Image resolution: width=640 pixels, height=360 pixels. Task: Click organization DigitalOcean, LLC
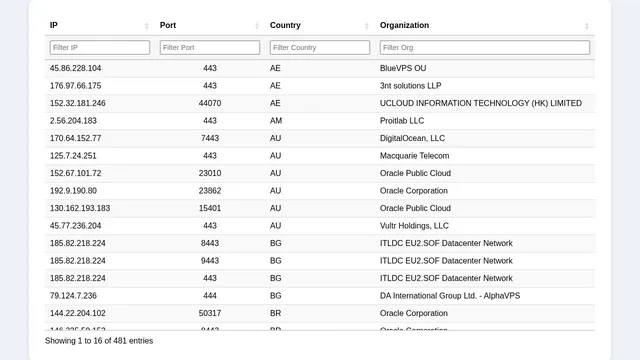tap(412, 138)
